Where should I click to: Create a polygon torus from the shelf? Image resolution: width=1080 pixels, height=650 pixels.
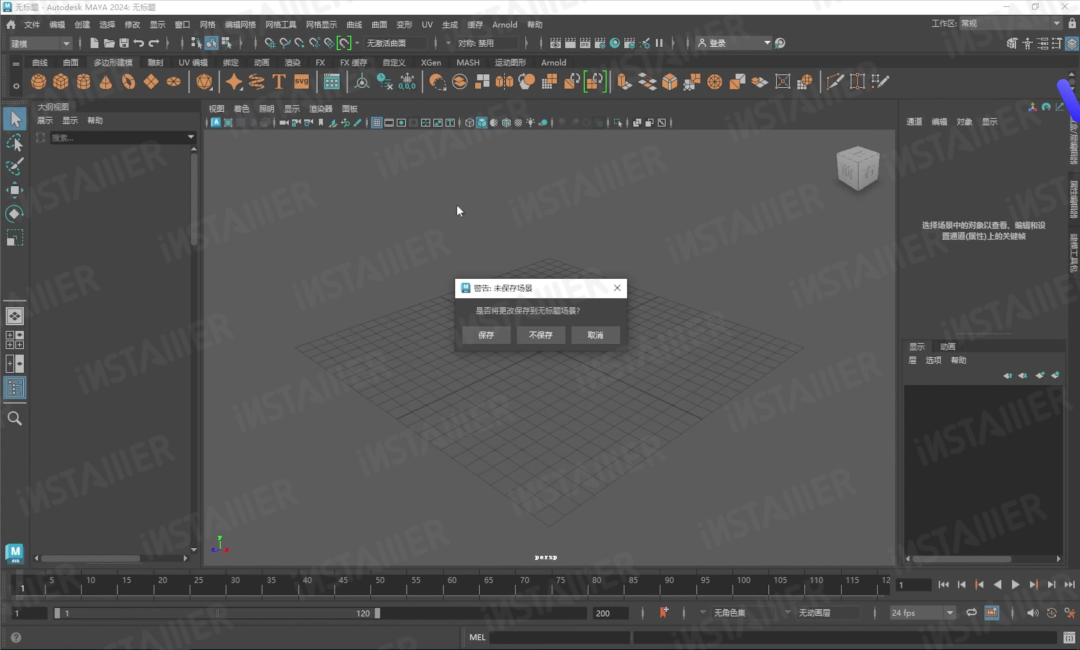point(128,82)
